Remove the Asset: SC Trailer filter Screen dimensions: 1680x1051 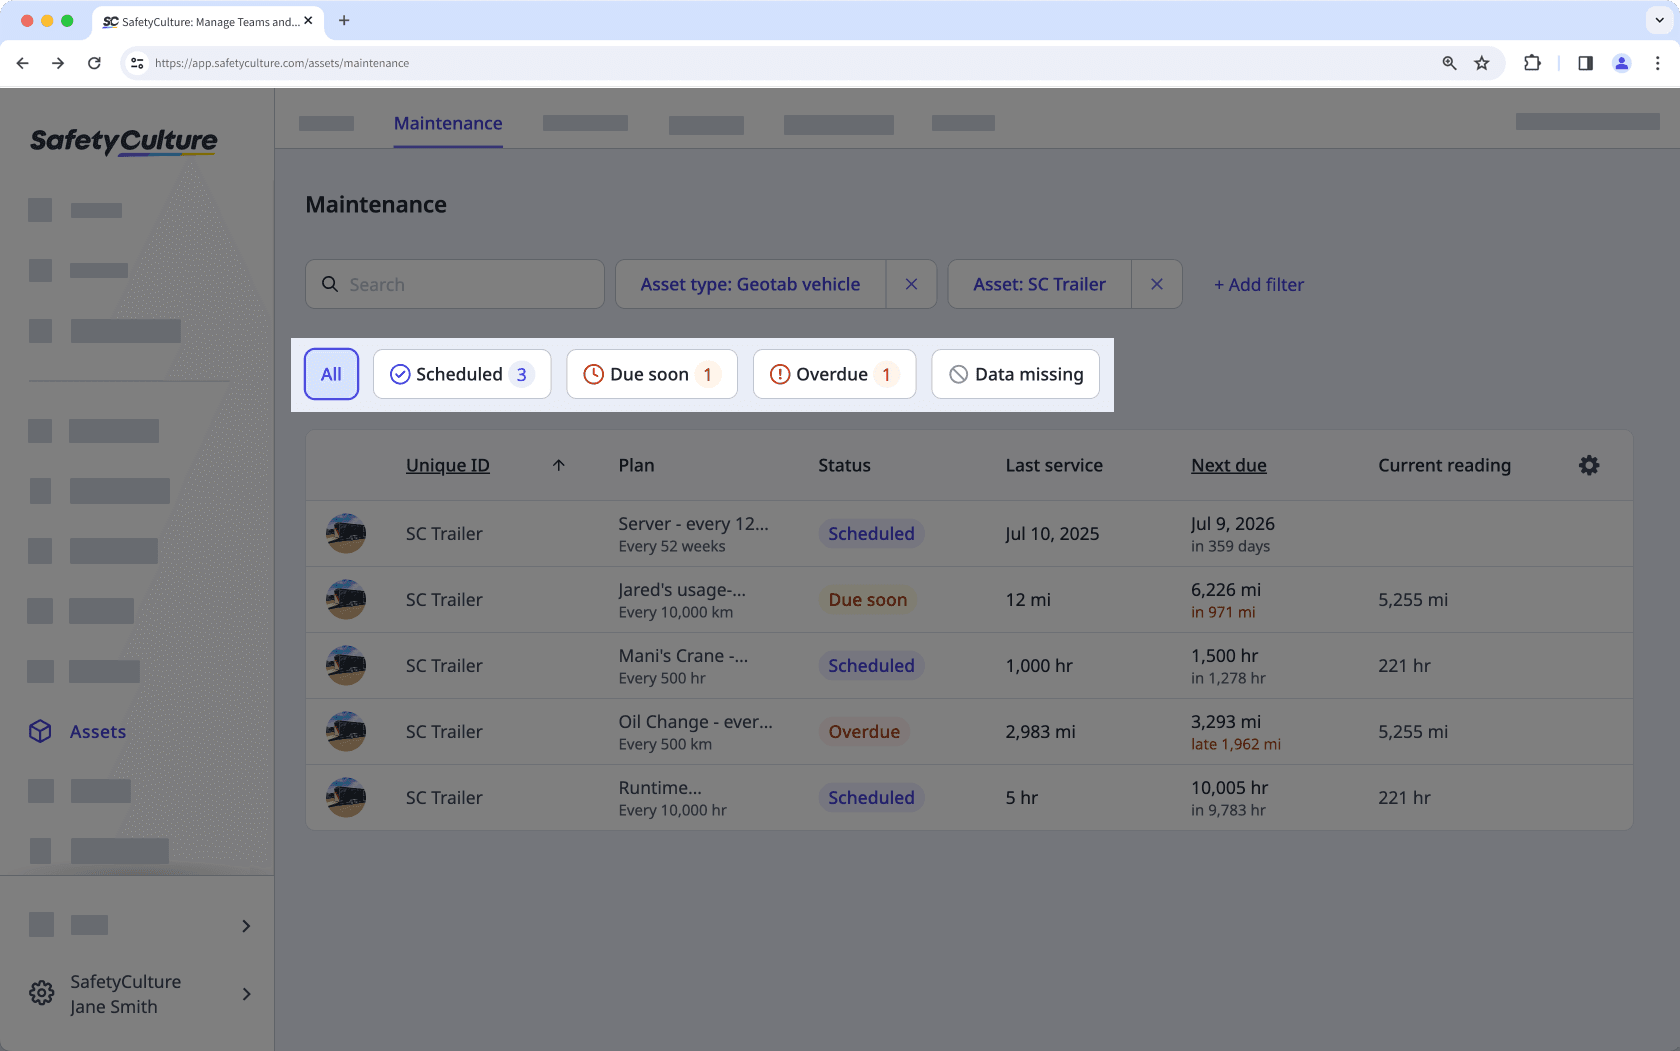click(x=1157, y=284)
